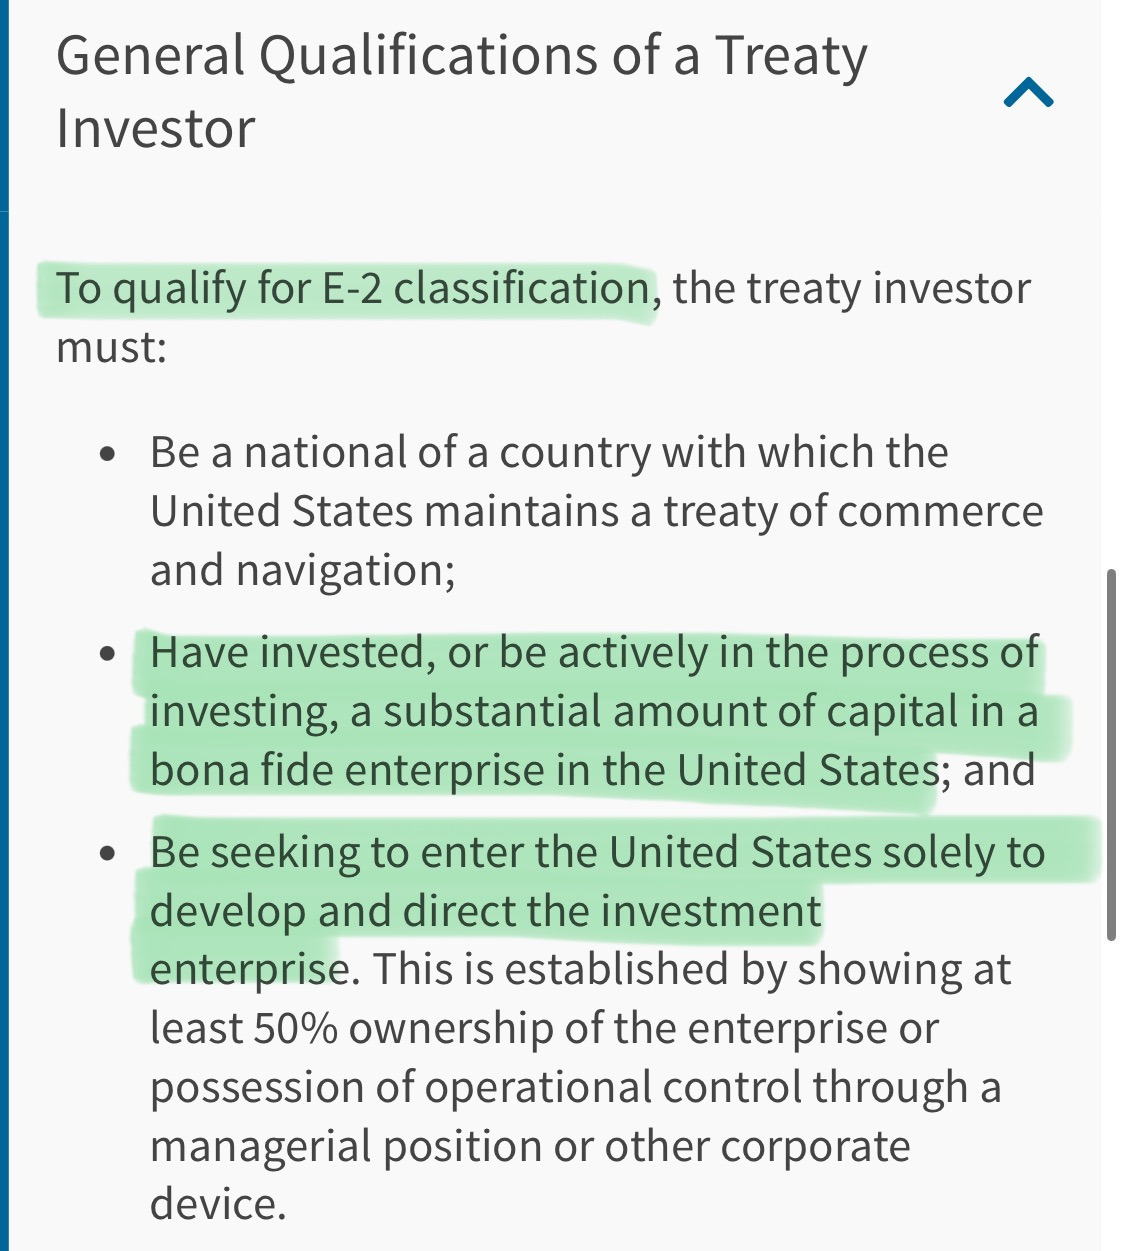This screenshot has height=1251, width=1125.
Task: Click the word 'must:' below the highlight
Action: pos(111,348)
